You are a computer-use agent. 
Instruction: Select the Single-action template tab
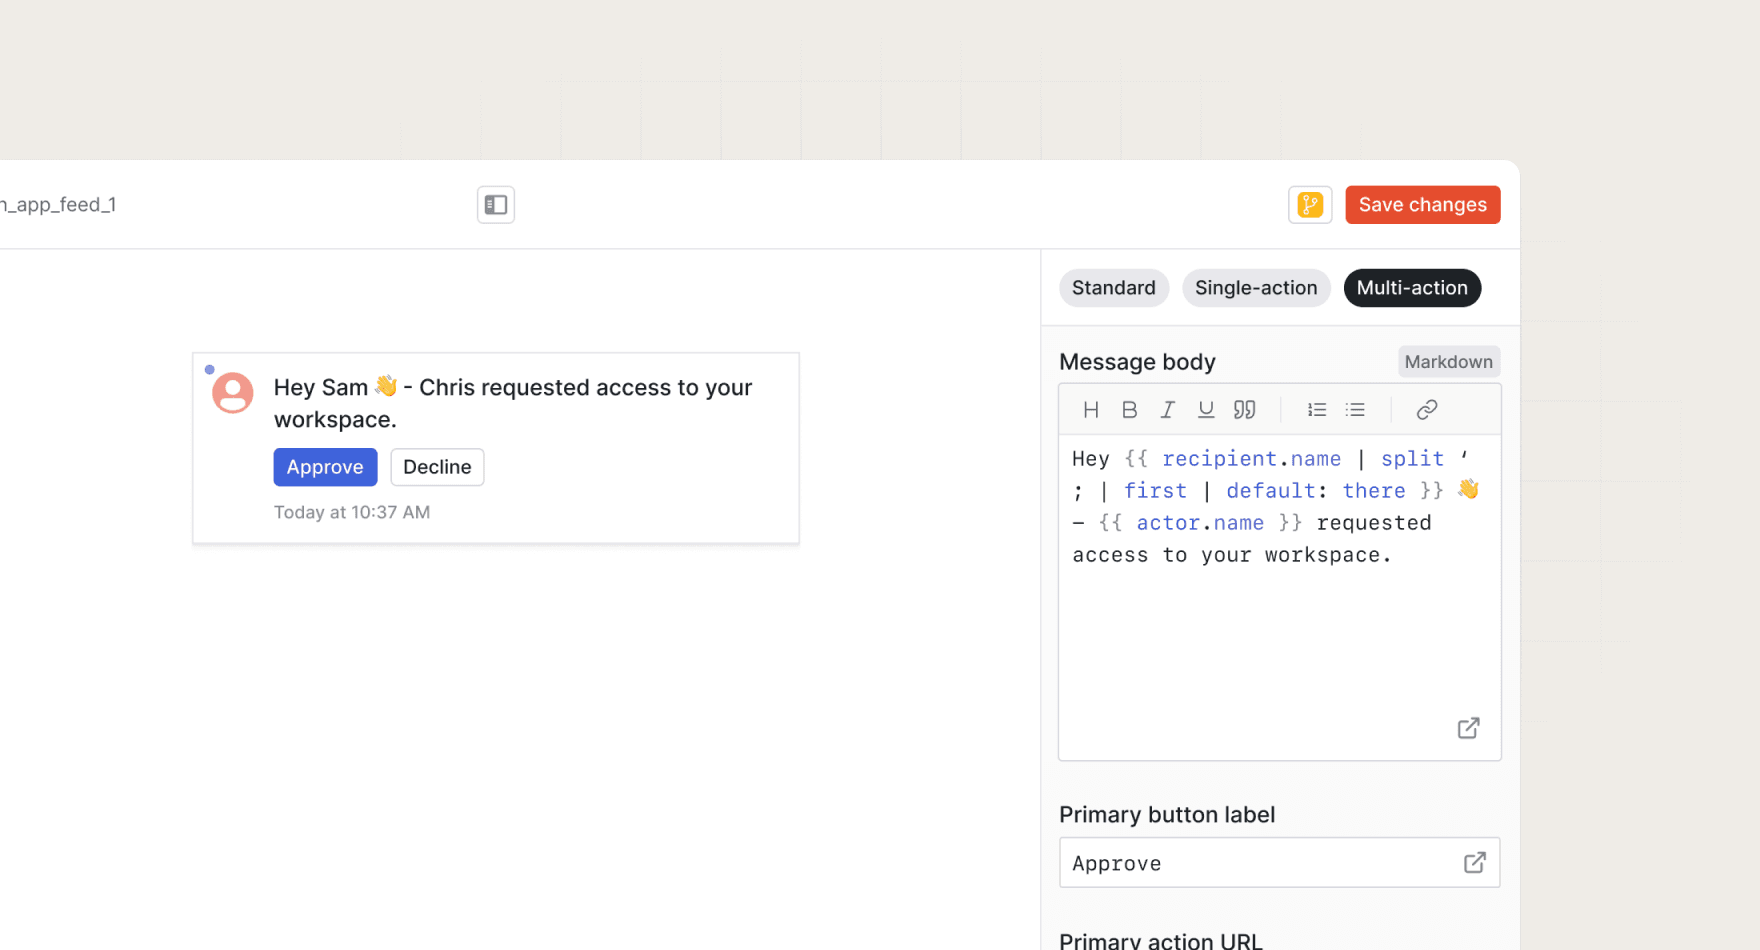click(x=1256, y=288)
